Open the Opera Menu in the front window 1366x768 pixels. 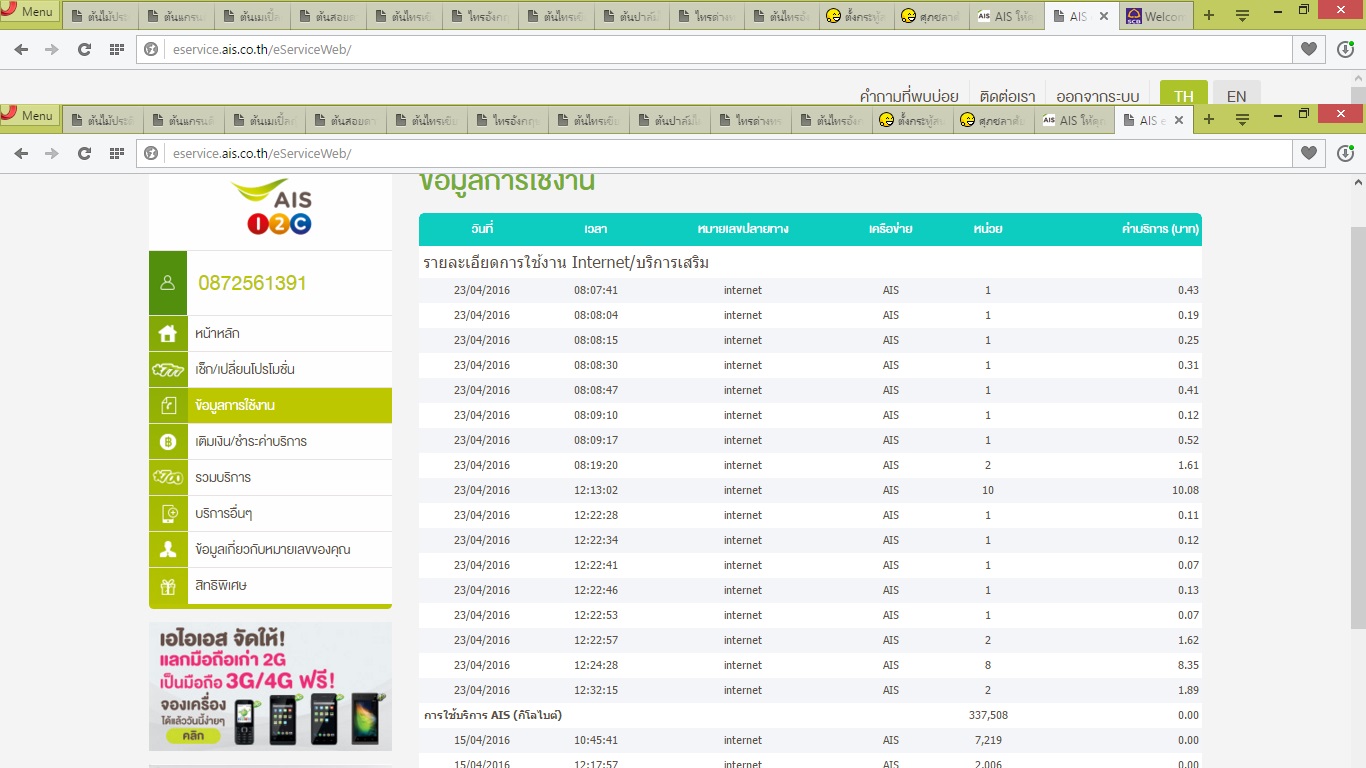pyautogui.click(x=30, y=115)
